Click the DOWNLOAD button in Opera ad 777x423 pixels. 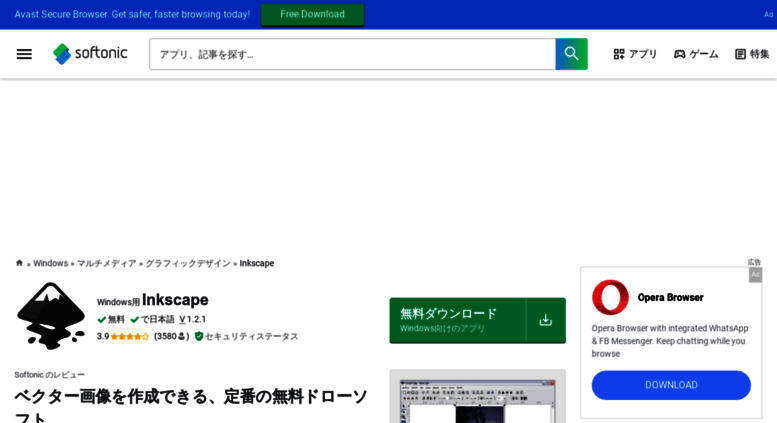(x=671, y=385)
